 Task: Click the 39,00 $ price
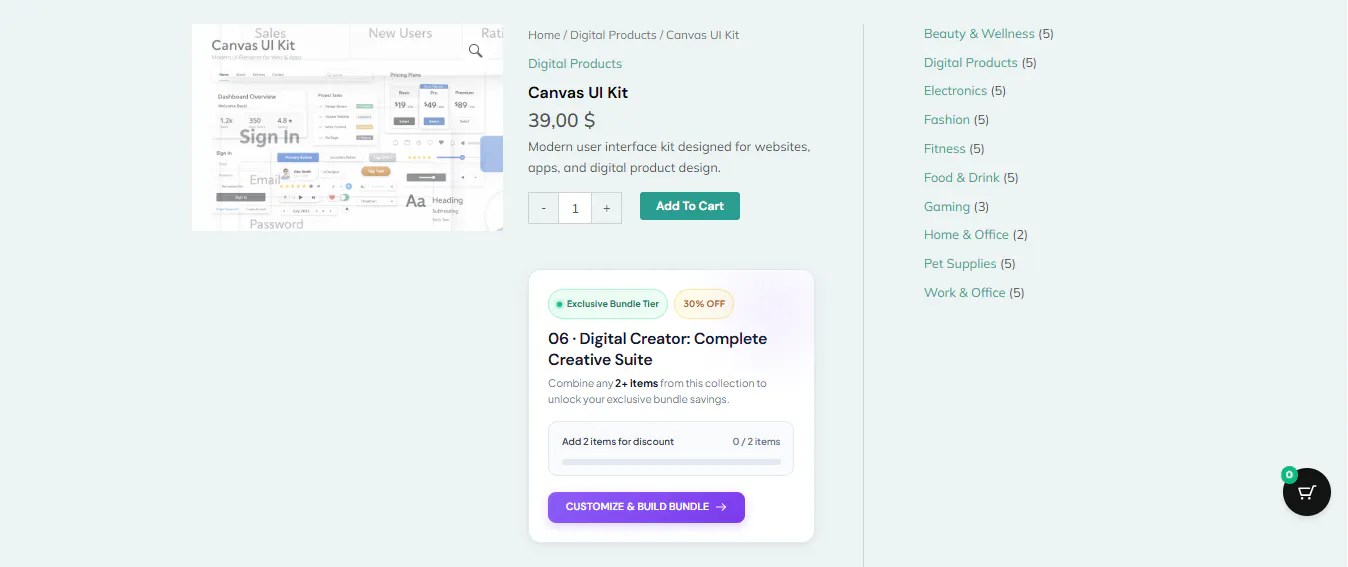[x=562, y=121]
